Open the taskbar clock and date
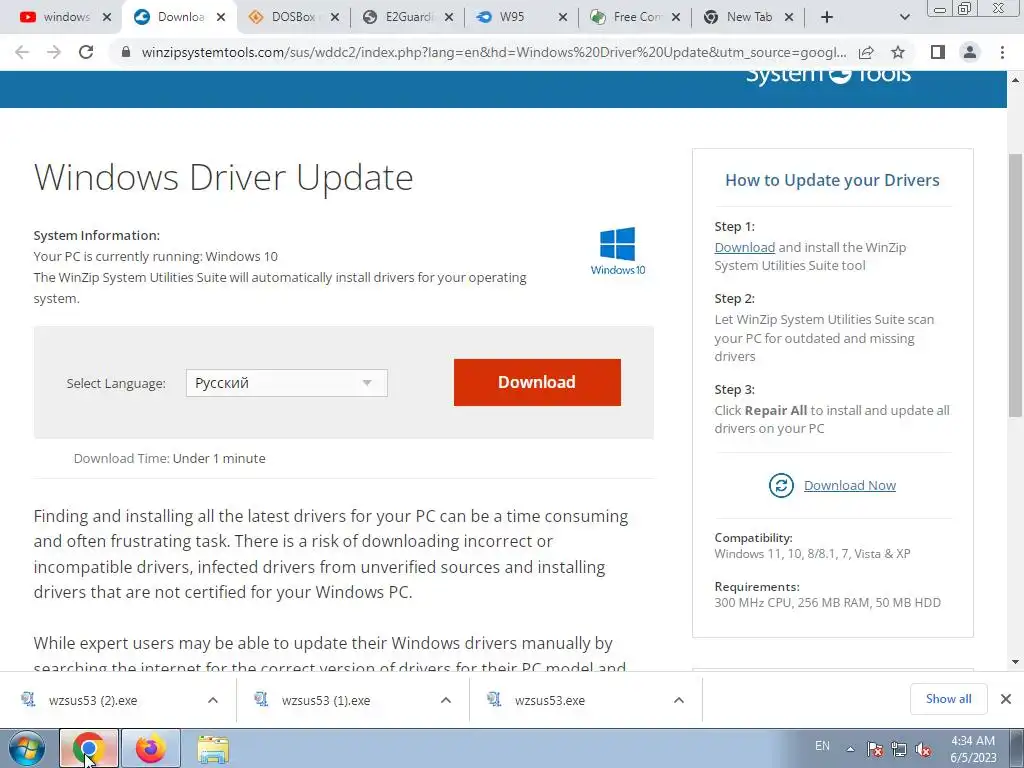 pos(973,749)
